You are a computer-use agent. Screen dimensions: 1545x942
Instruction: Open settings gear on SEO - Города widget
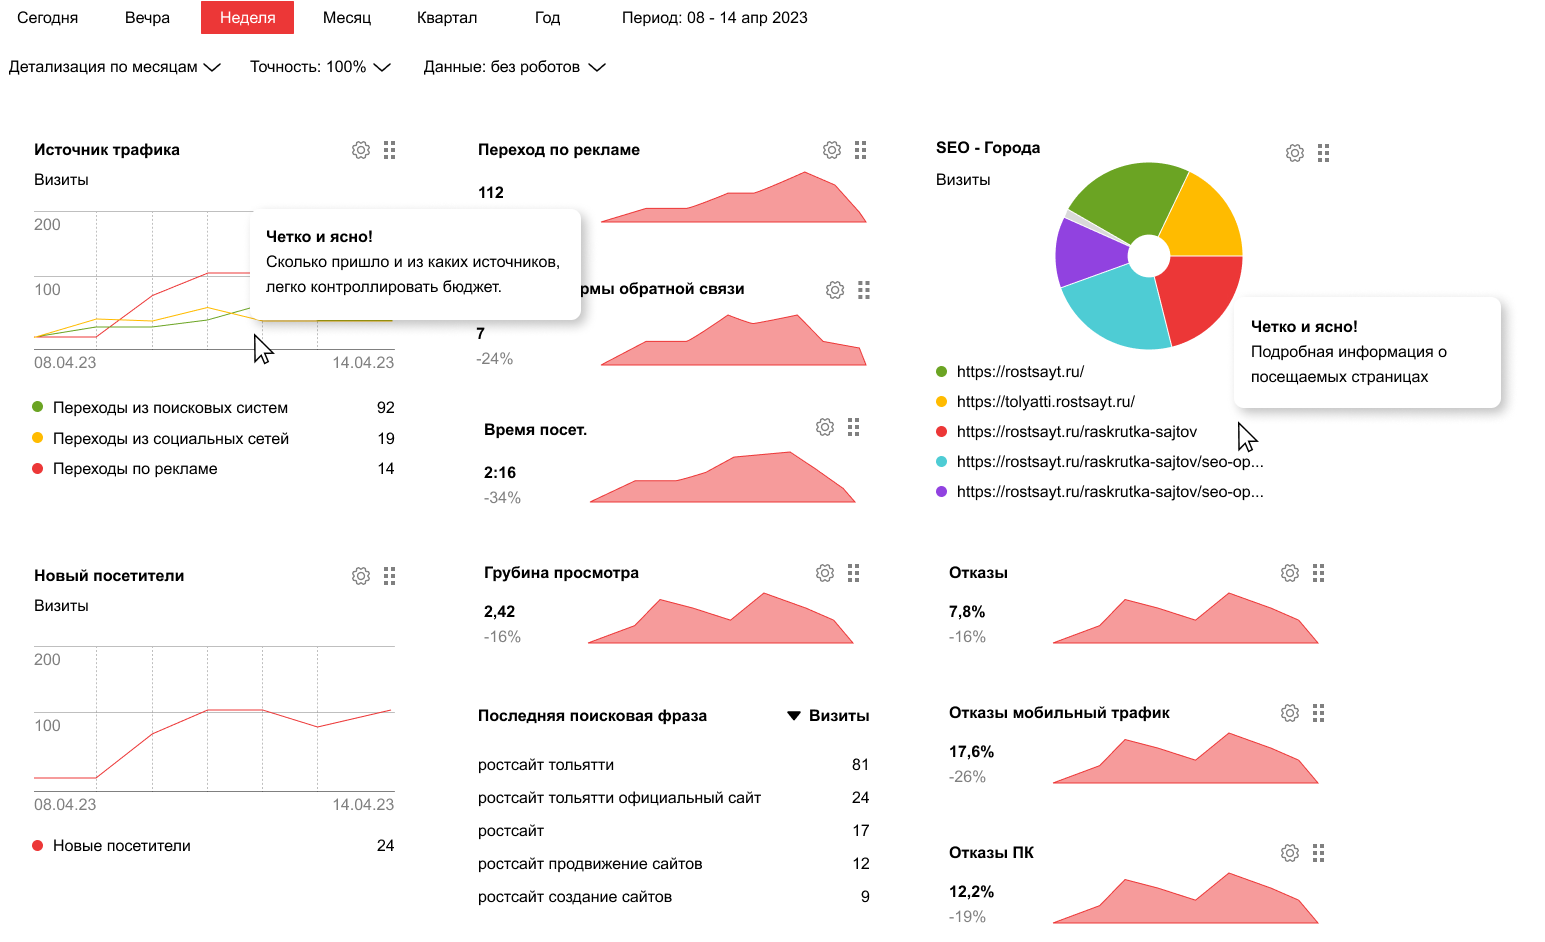[x=1294, y=153]
